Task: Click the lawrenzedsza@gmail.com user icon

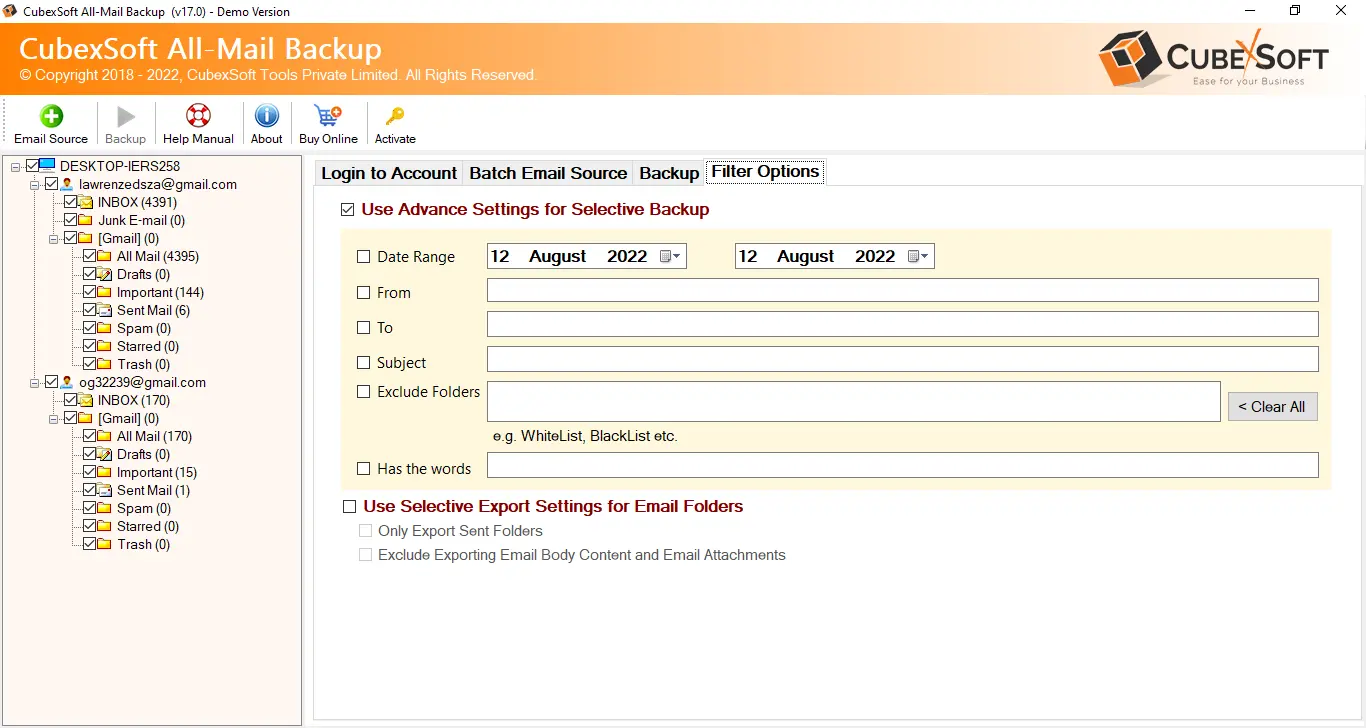Action: coord(67,184)
